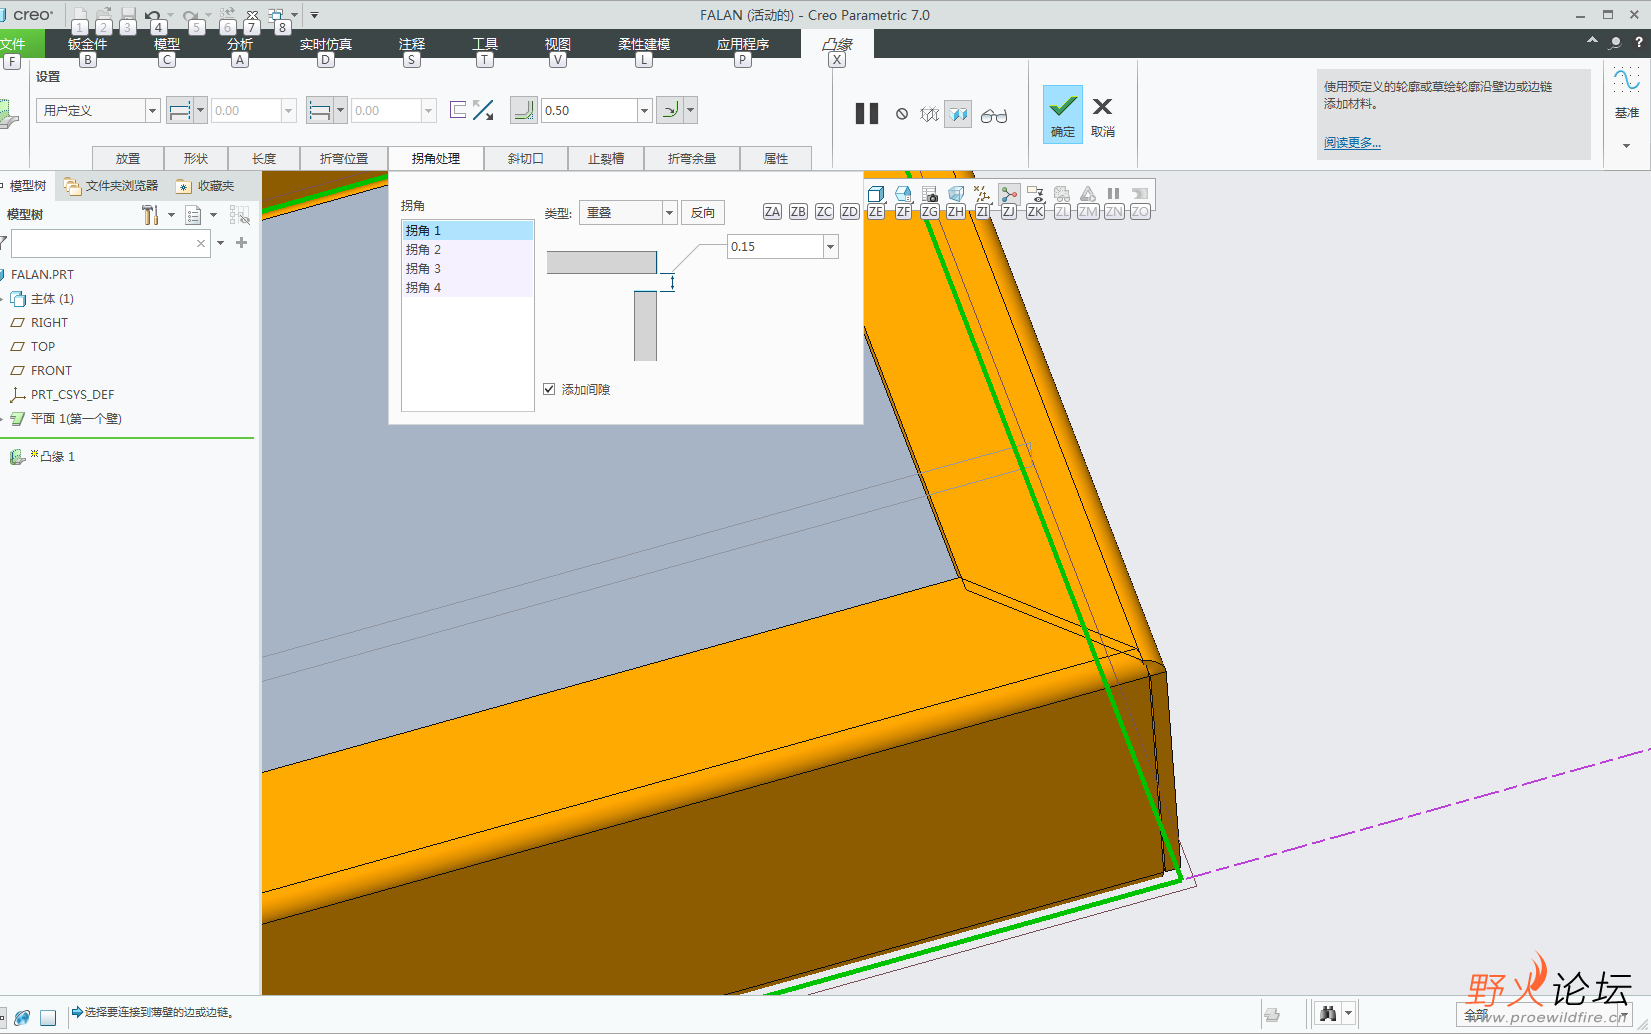Open the 0.50 radius value dropdown

645,110
